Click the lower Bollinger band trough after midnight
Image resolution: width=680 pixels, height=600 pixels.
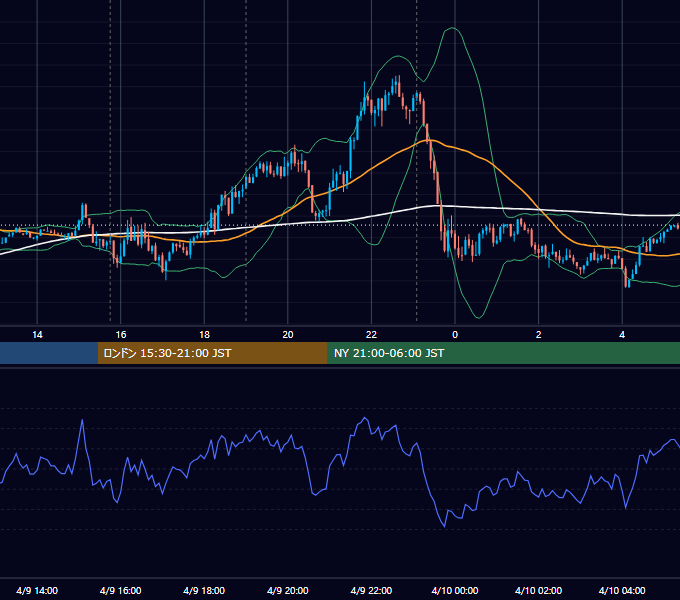[478, 317]
